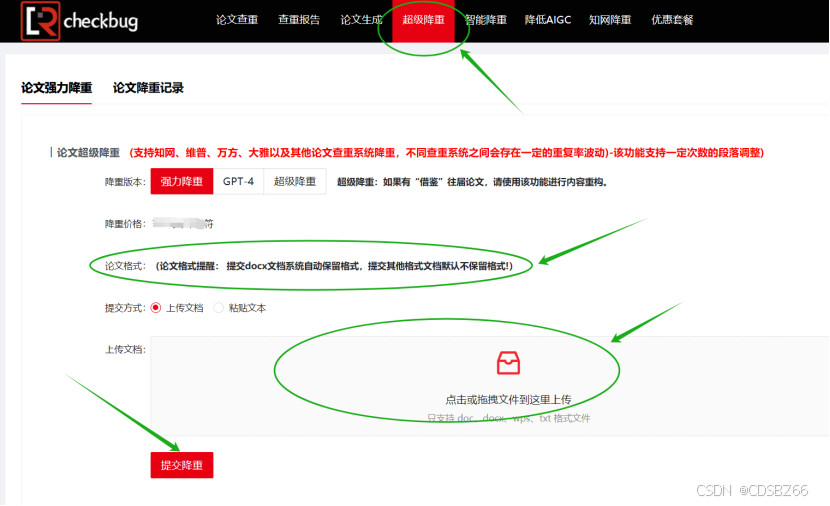The width and height of the screenshot is (830, 506).
Task: Choose the GPT-4 version button
Action: pos(238,182)
